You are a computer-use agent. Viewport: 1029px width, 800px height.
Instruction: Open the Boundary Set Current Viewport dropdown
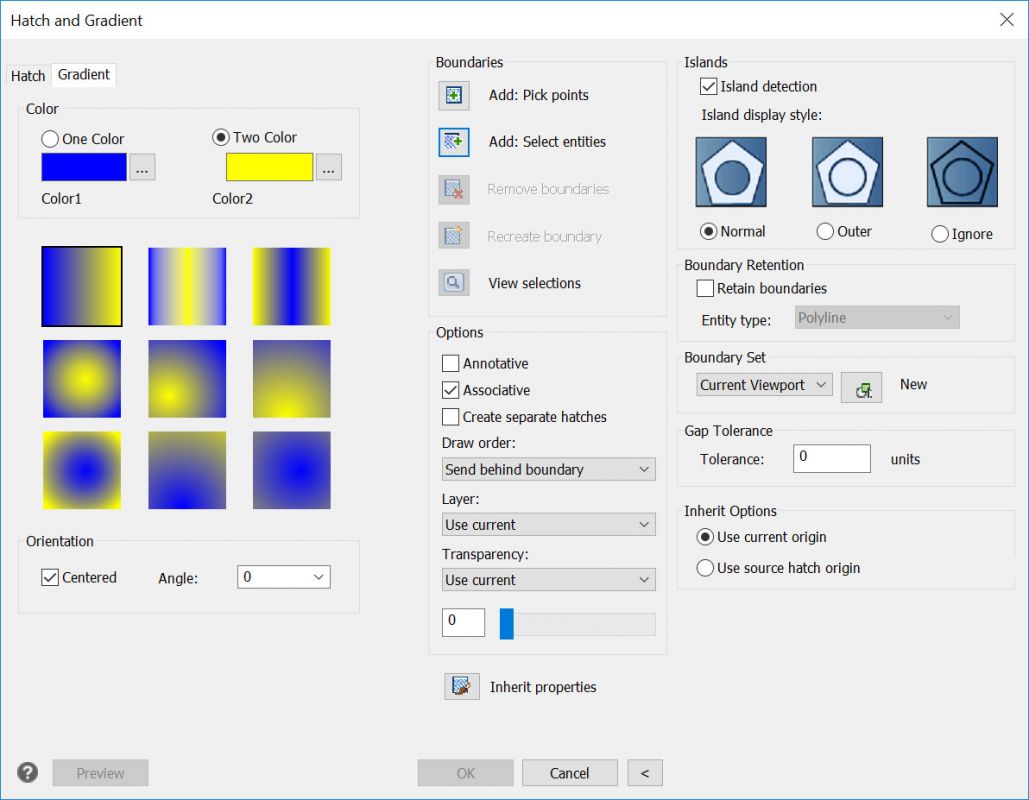pos(764,385)
